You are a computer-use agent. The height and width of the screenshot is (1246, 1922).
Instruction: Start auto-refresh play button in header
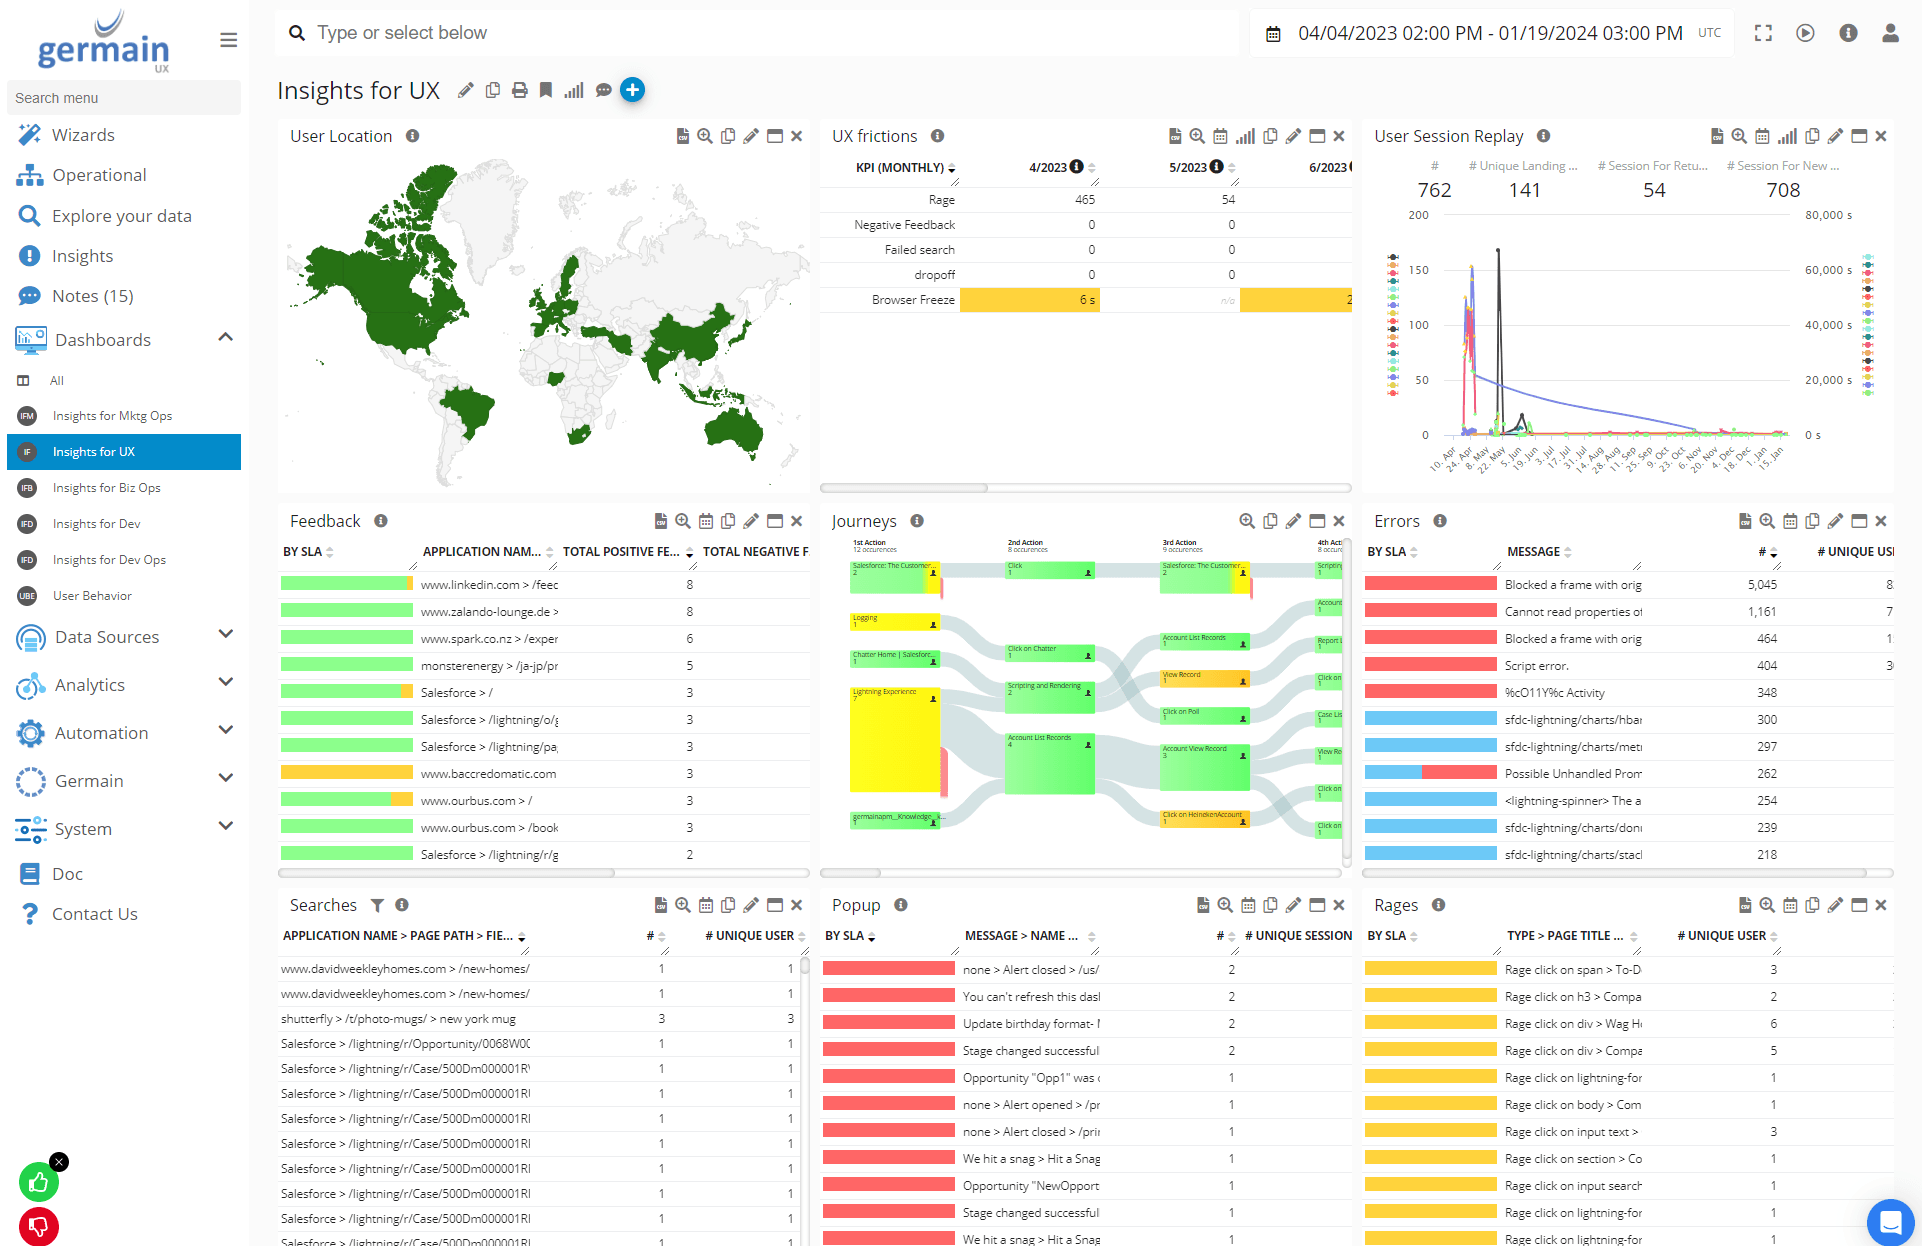(x=1805, y=33)
